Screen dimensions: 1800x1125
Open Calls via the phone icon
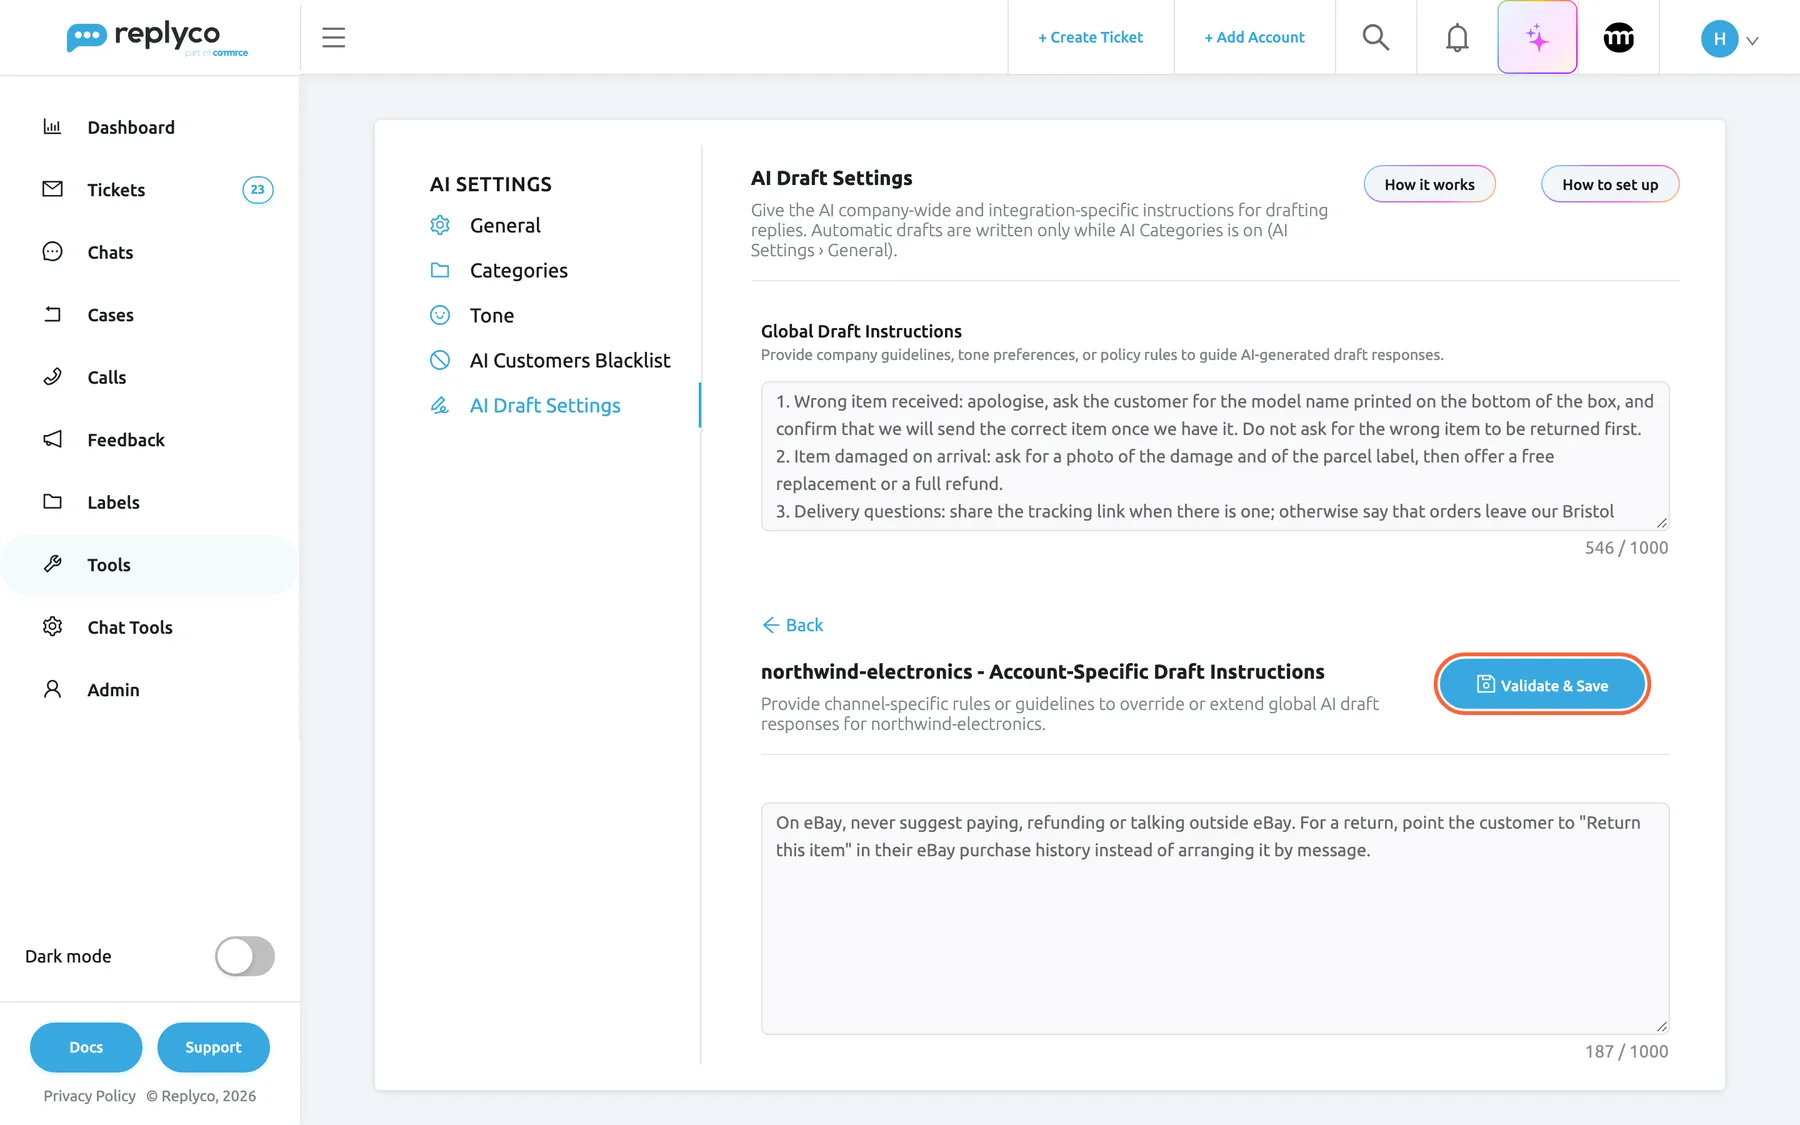pyautogui.click(x=53, y=377)
